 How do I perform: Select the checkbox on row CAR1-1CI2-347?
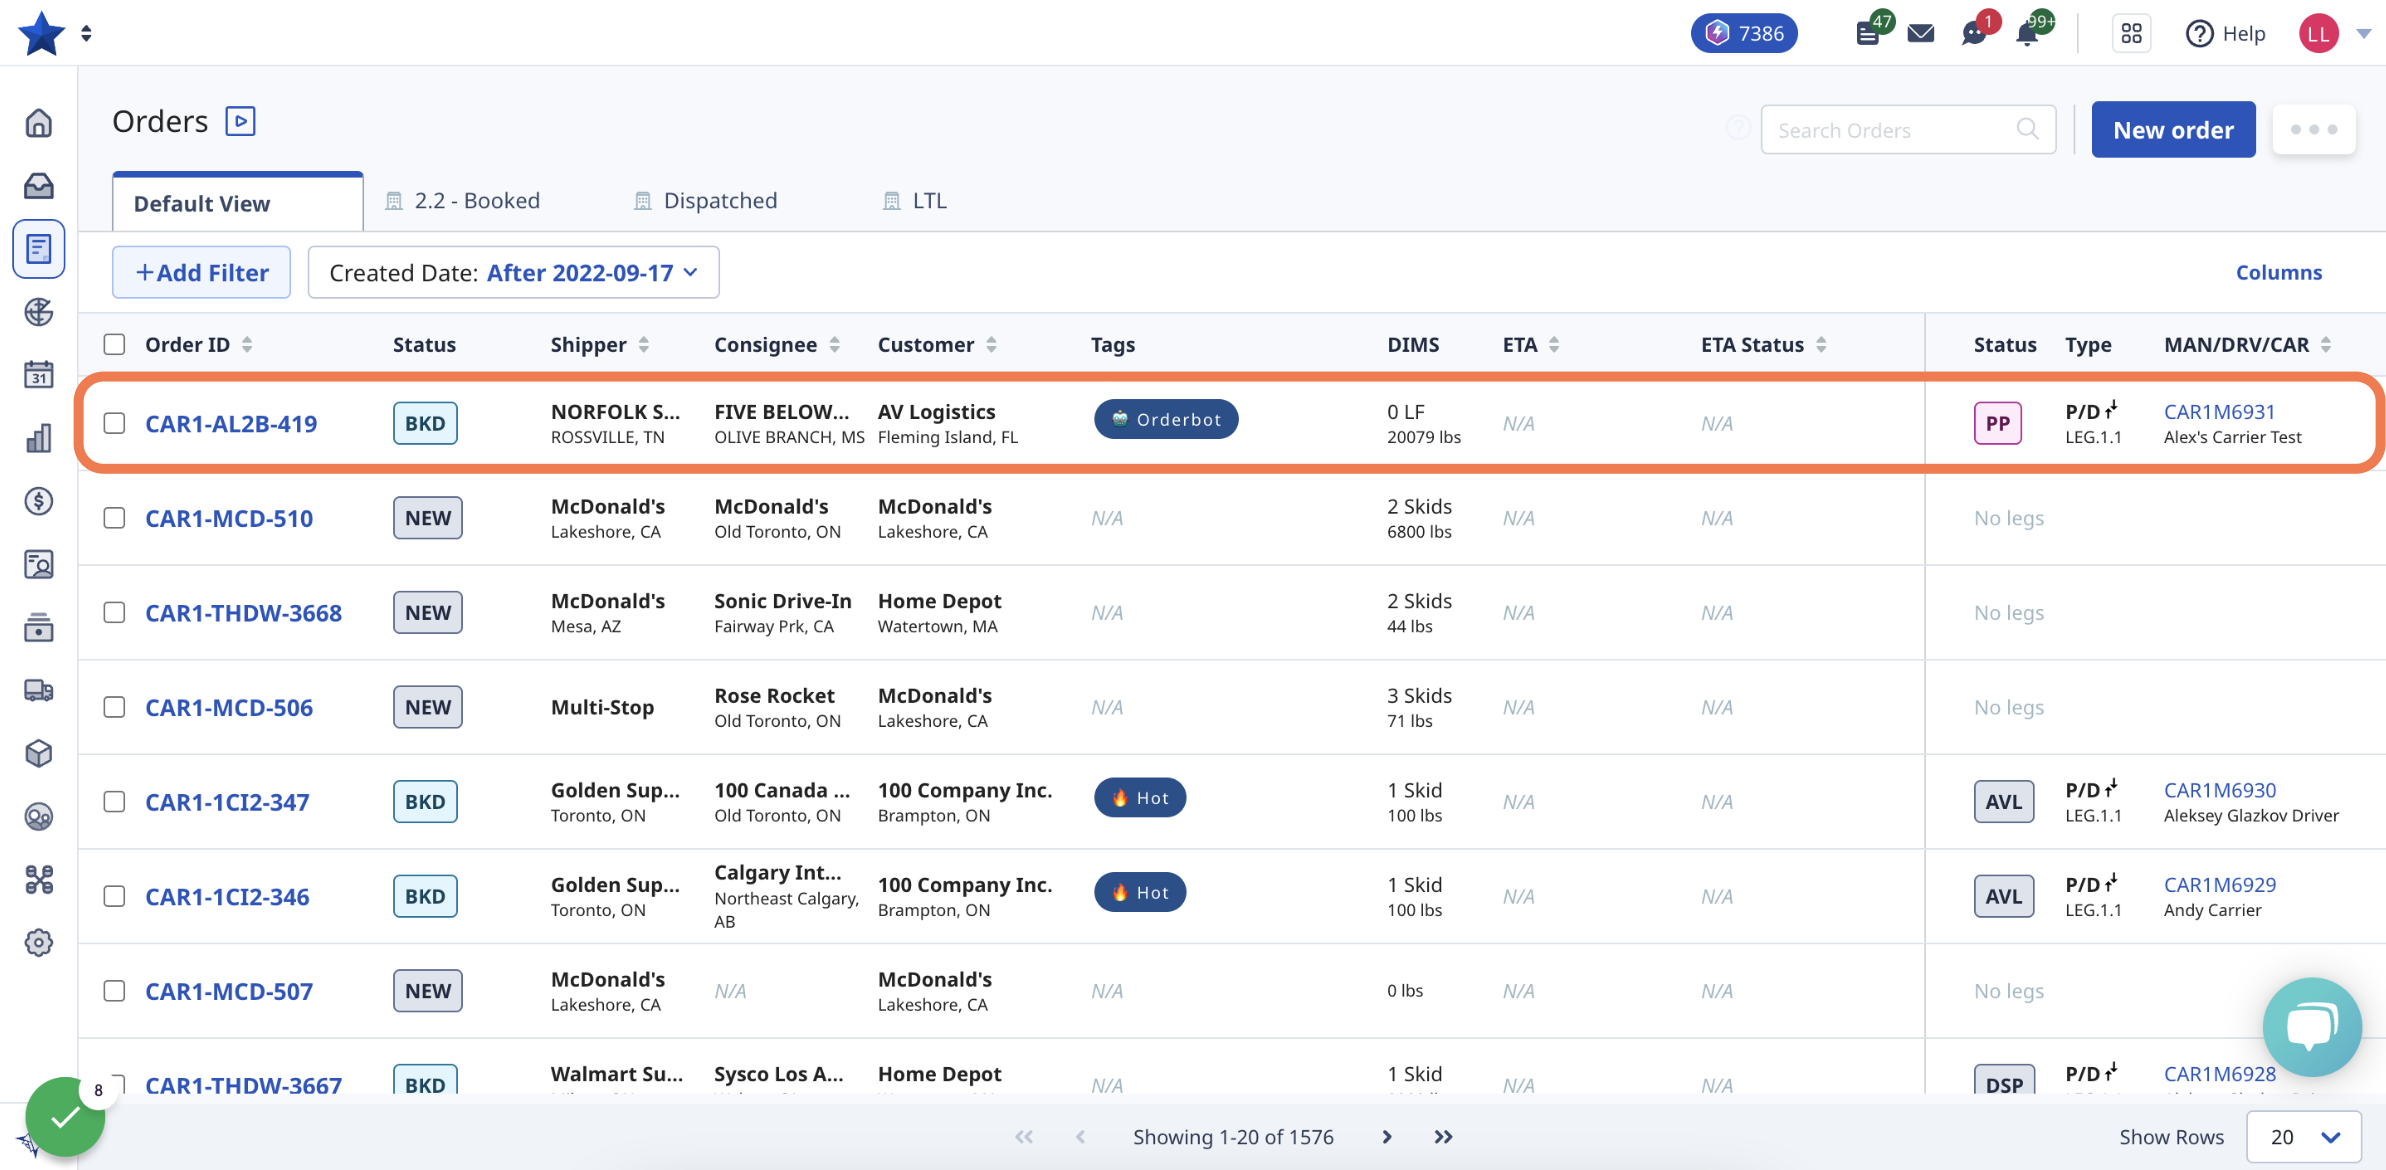click(x=114, y=801)
